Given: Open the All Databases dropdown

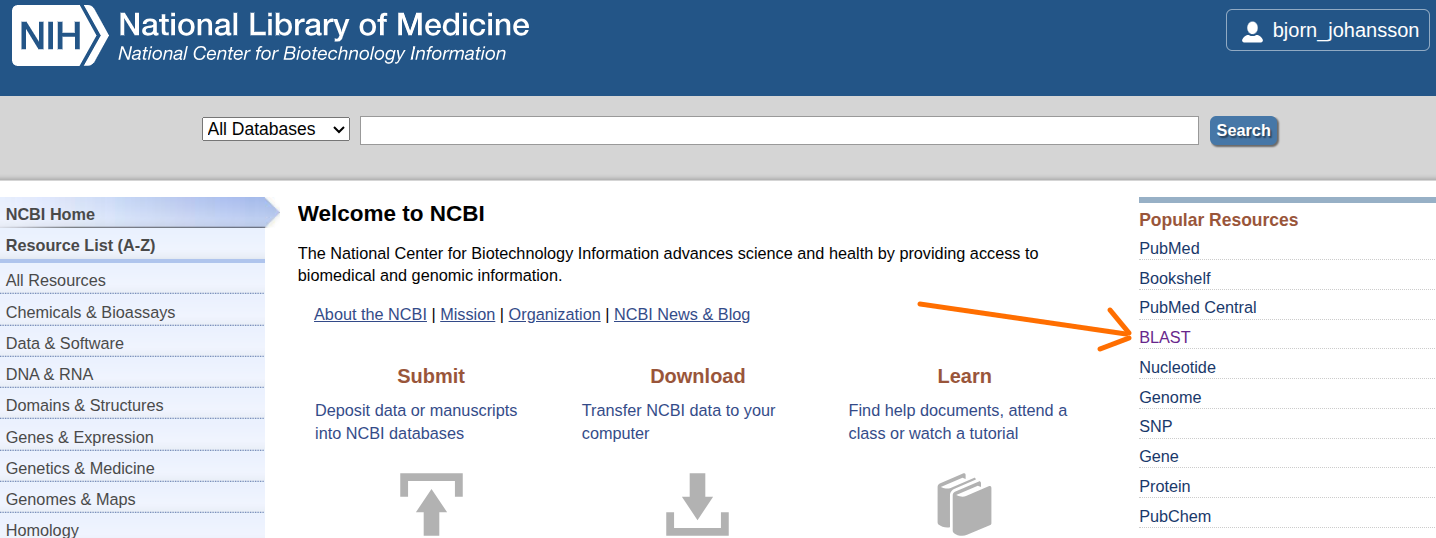Looking at the screenshot, I should (275, 129).
